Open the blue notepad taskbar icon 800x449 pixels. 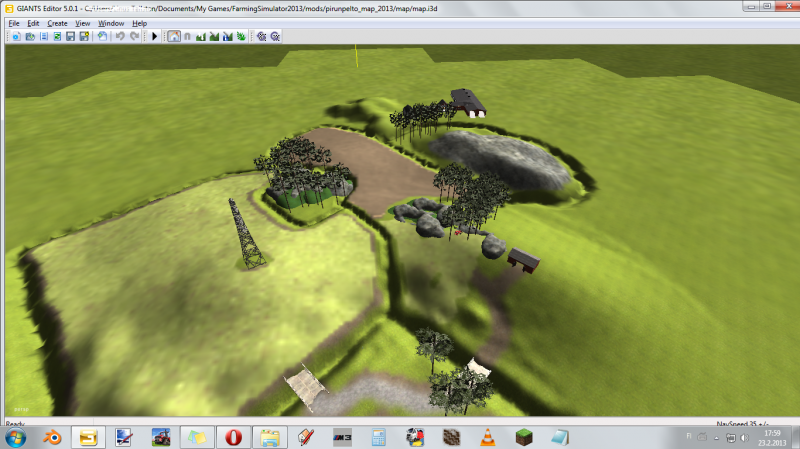coord(560,438)
